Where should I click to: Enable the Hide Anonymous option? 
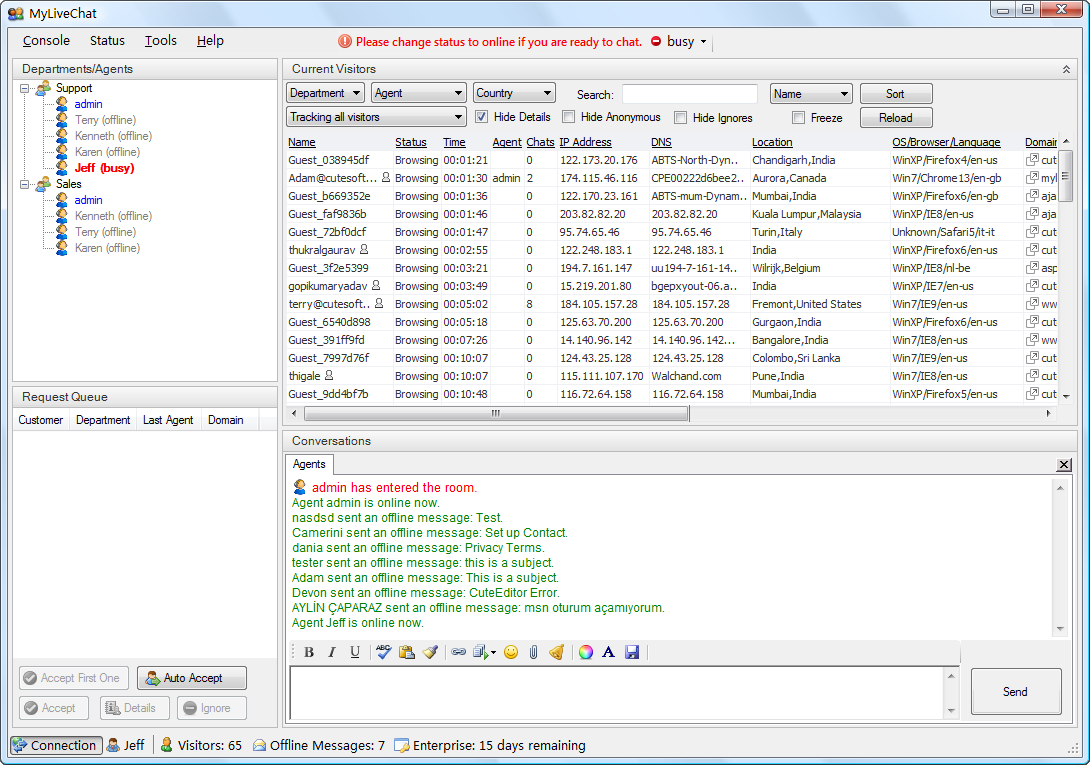[x=569, y=117]
